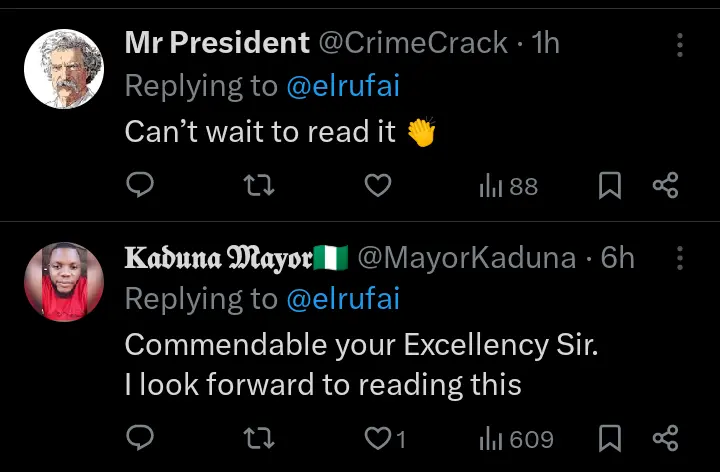
Task: View analytics showing 609 views
Action: tap(516, 438)
